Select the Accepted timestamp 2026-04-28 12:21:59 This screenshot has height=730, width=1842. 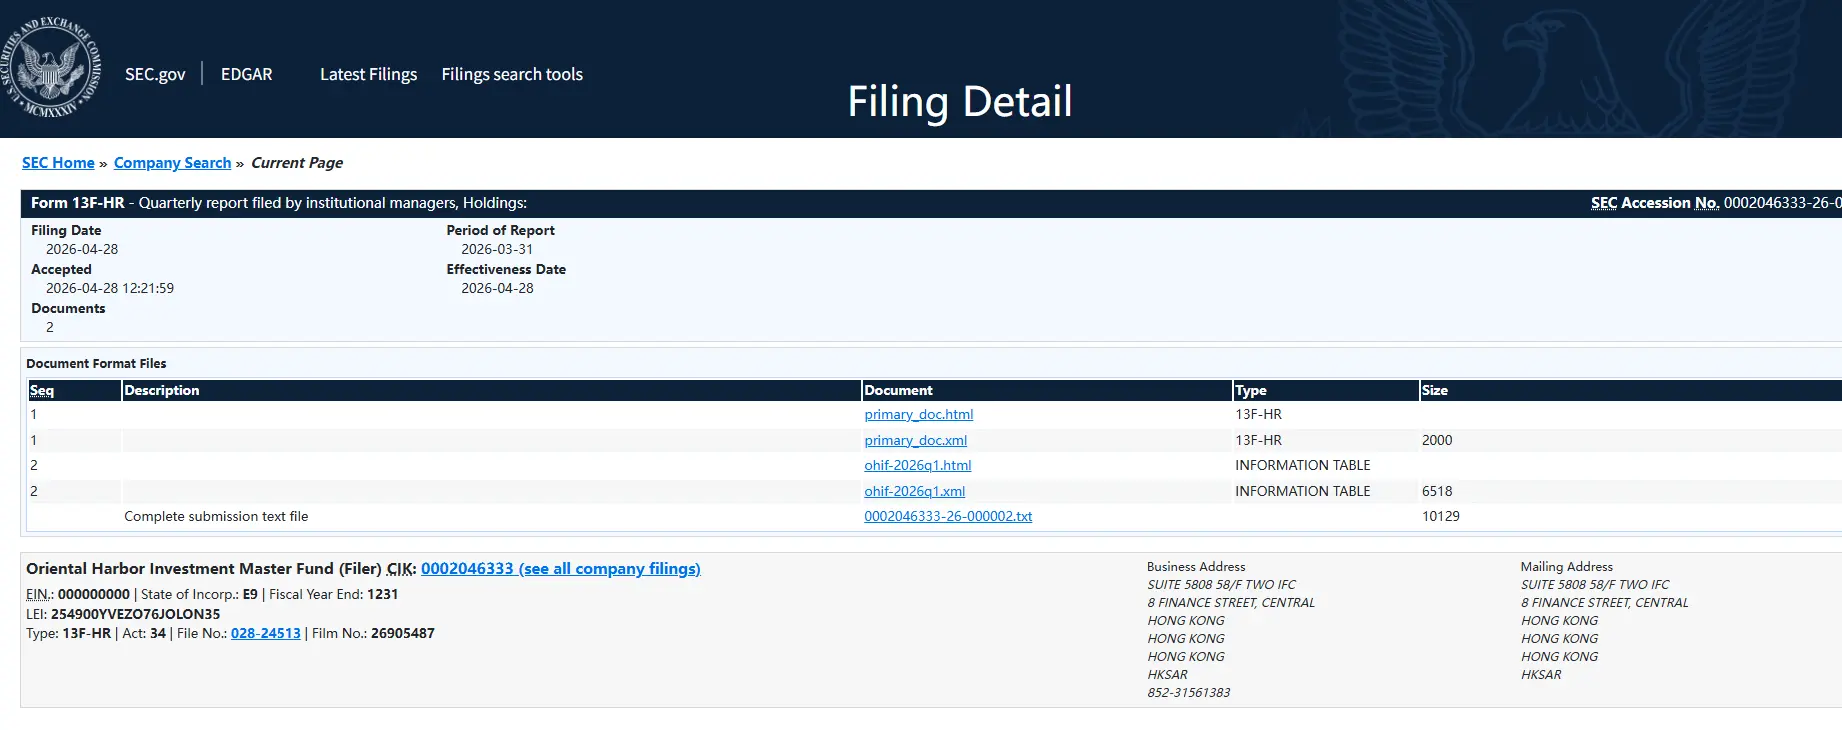[x=110, y=288]
